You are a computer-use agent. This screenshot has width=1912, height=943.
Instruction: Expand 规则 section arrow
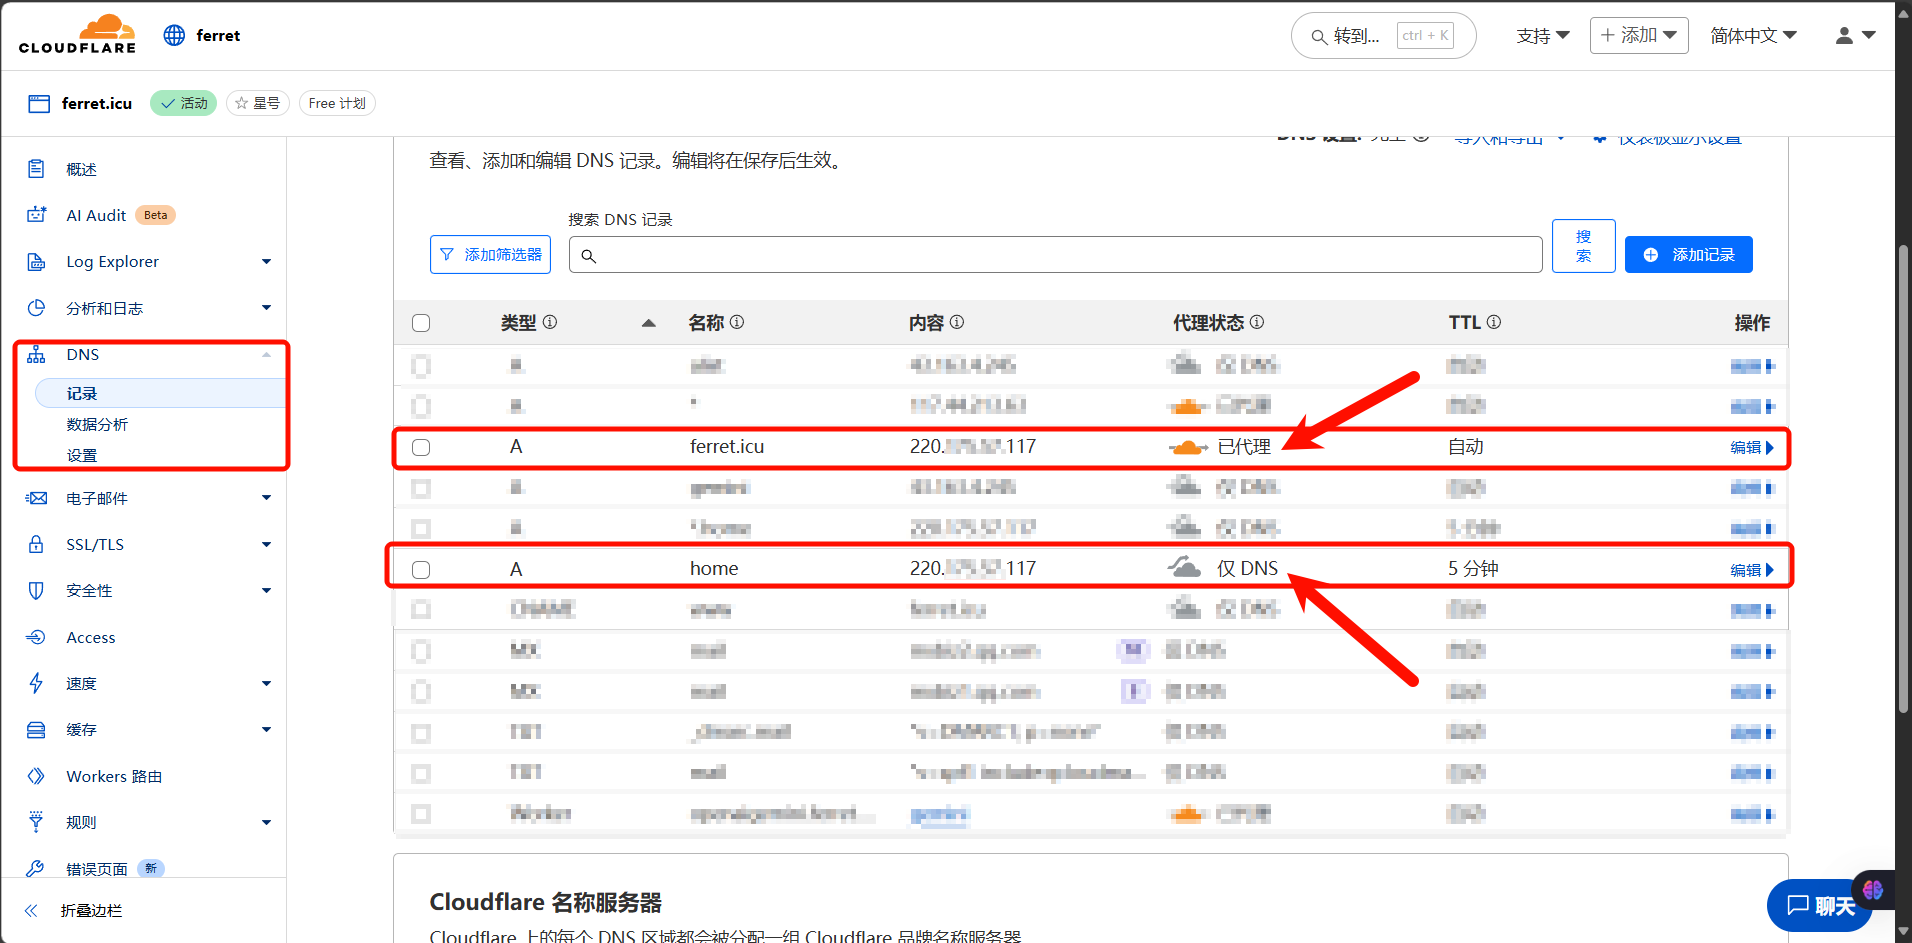266,822
